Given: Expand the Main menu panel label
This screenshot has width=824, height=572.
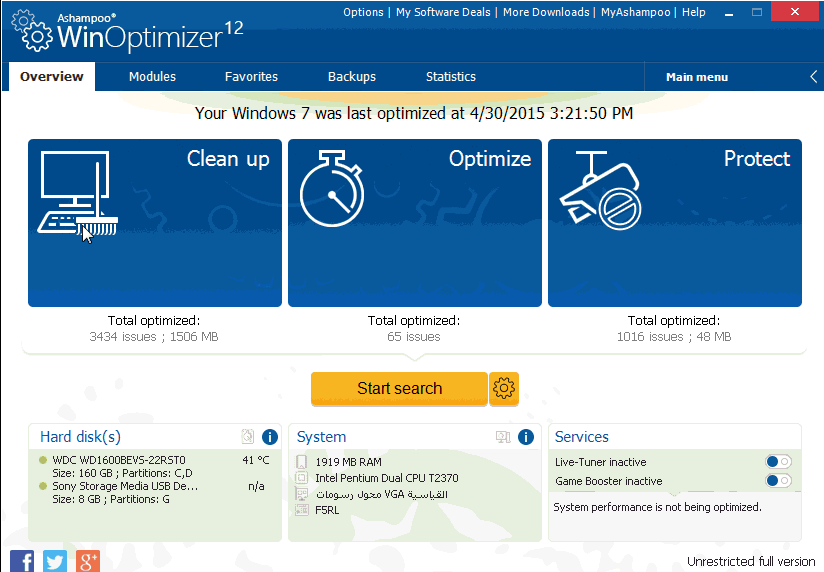Looking at the screenshot, I should point(697,77).
